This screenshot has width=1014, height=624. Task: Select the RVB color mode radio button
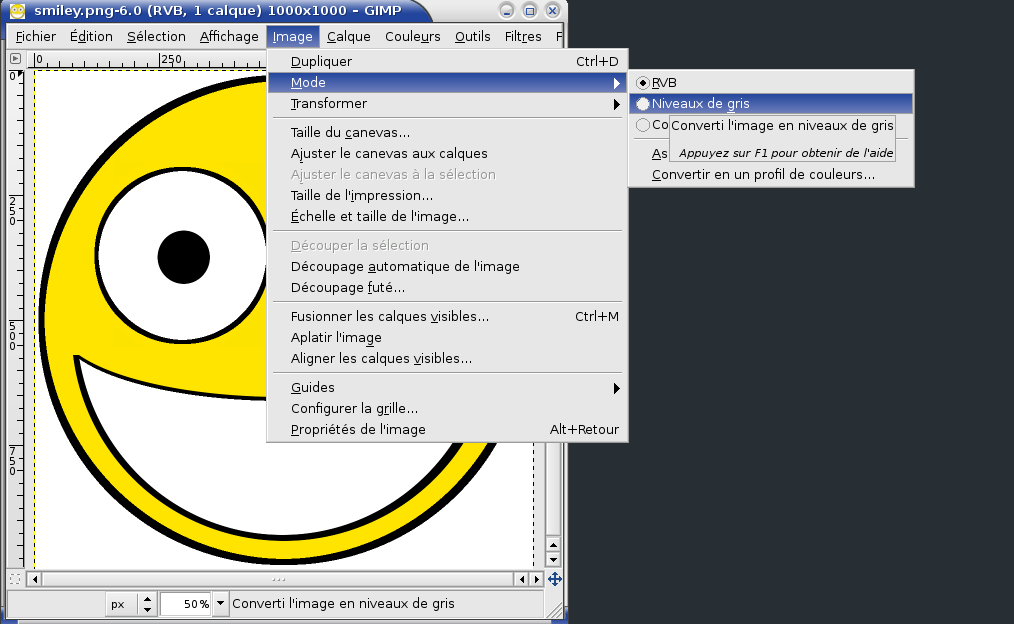pyautogui.click(x=643, y=83)
